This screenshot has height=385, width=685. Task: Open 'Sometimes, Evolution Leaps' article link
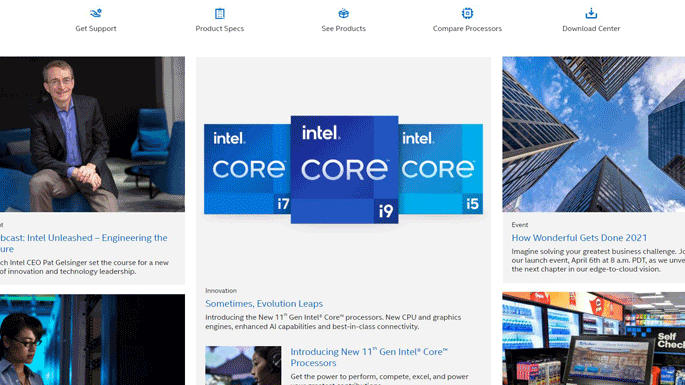264,303
